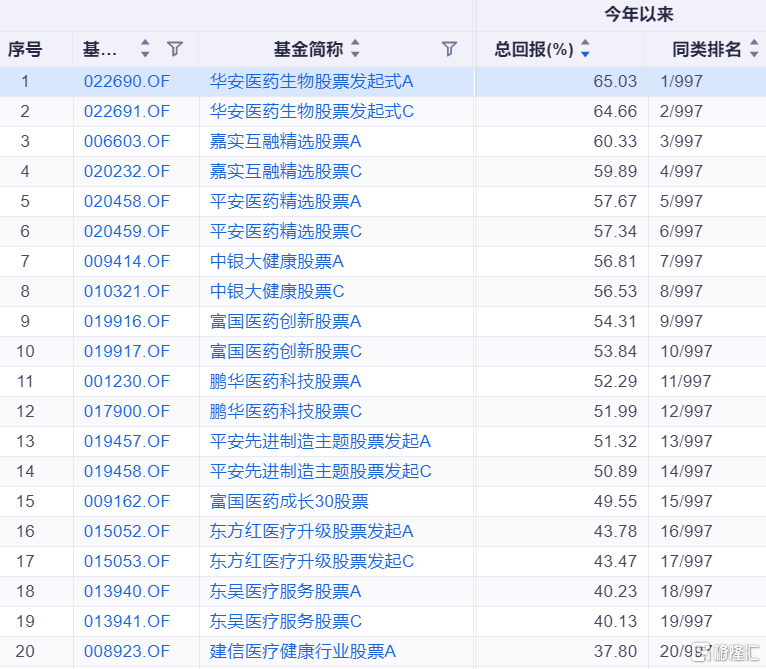Open fund code 013941.OF
Image resolution: width=766 pixels, height=669 pixels.
(127, 621)
